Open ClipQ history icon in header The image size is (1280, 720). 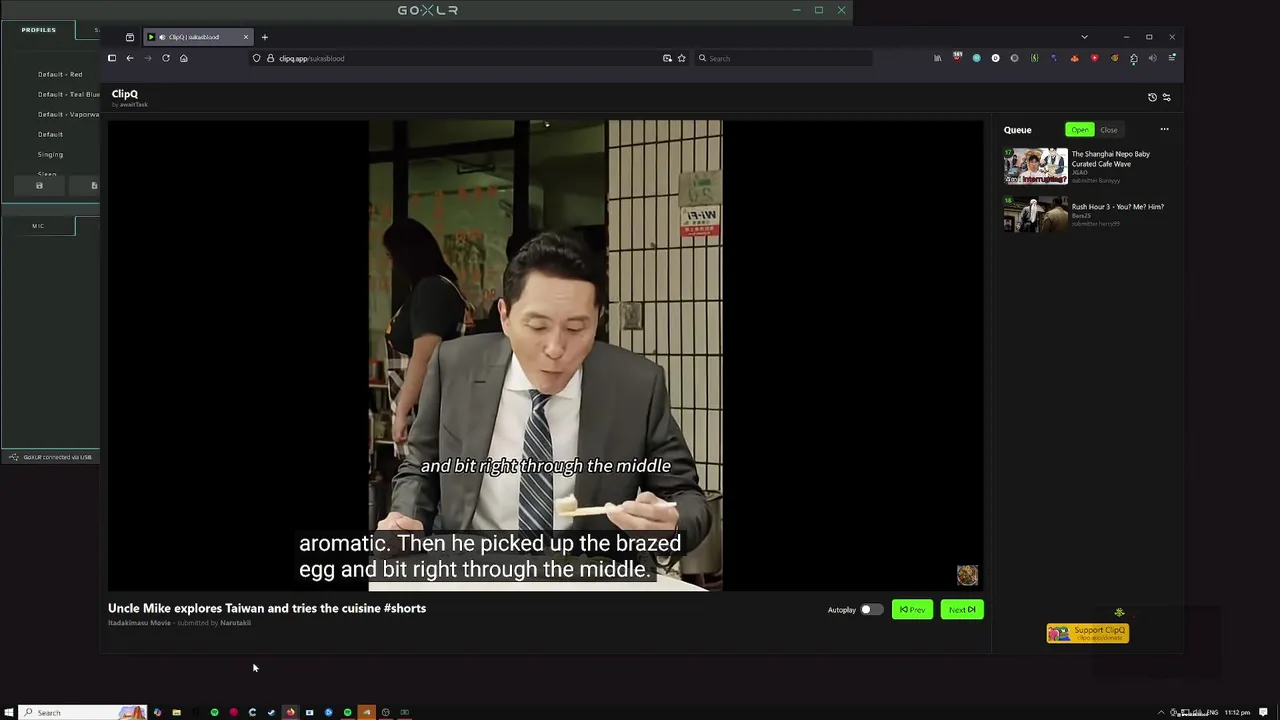pos(1152,97)
